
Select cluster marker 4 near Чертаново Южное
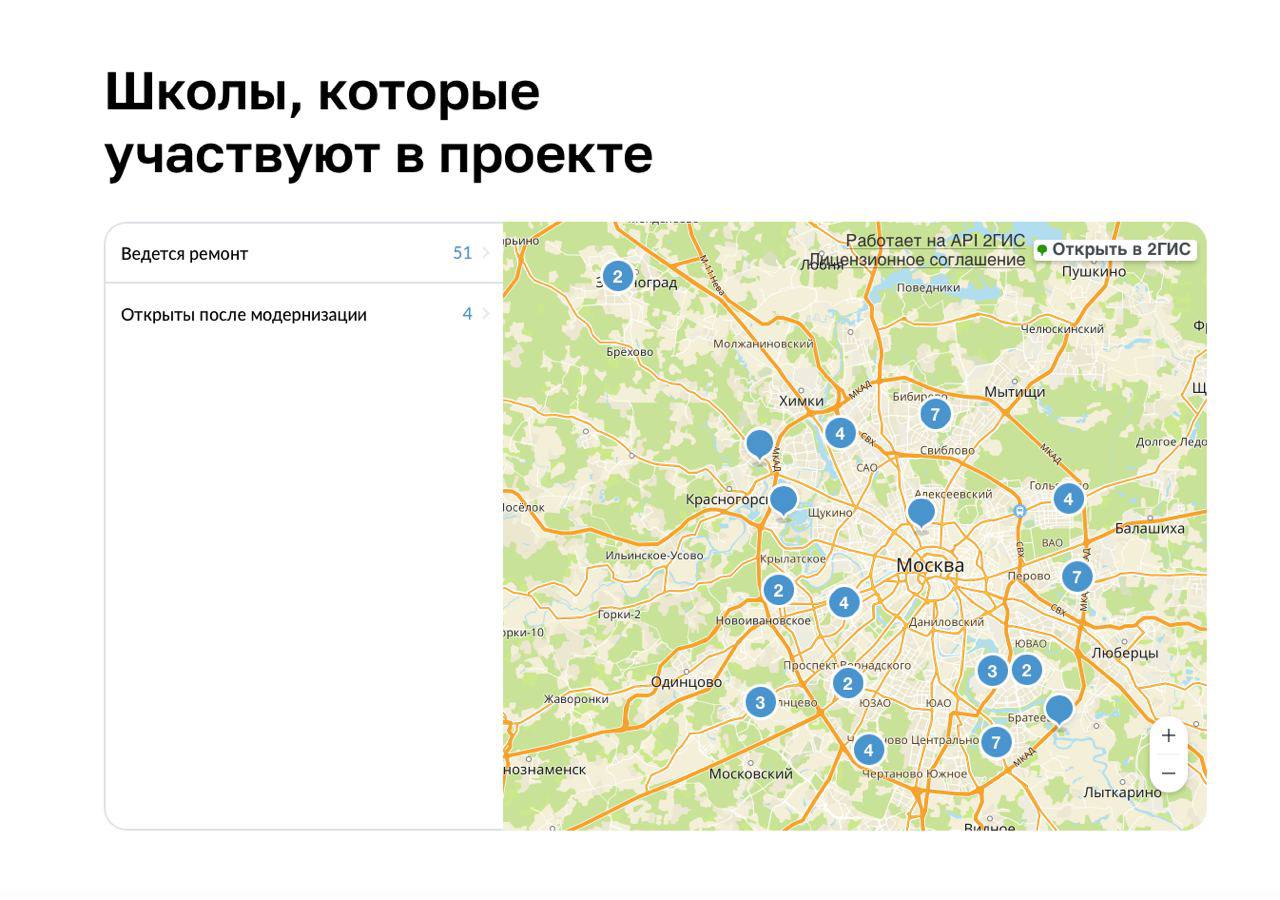tap(868, 749)
